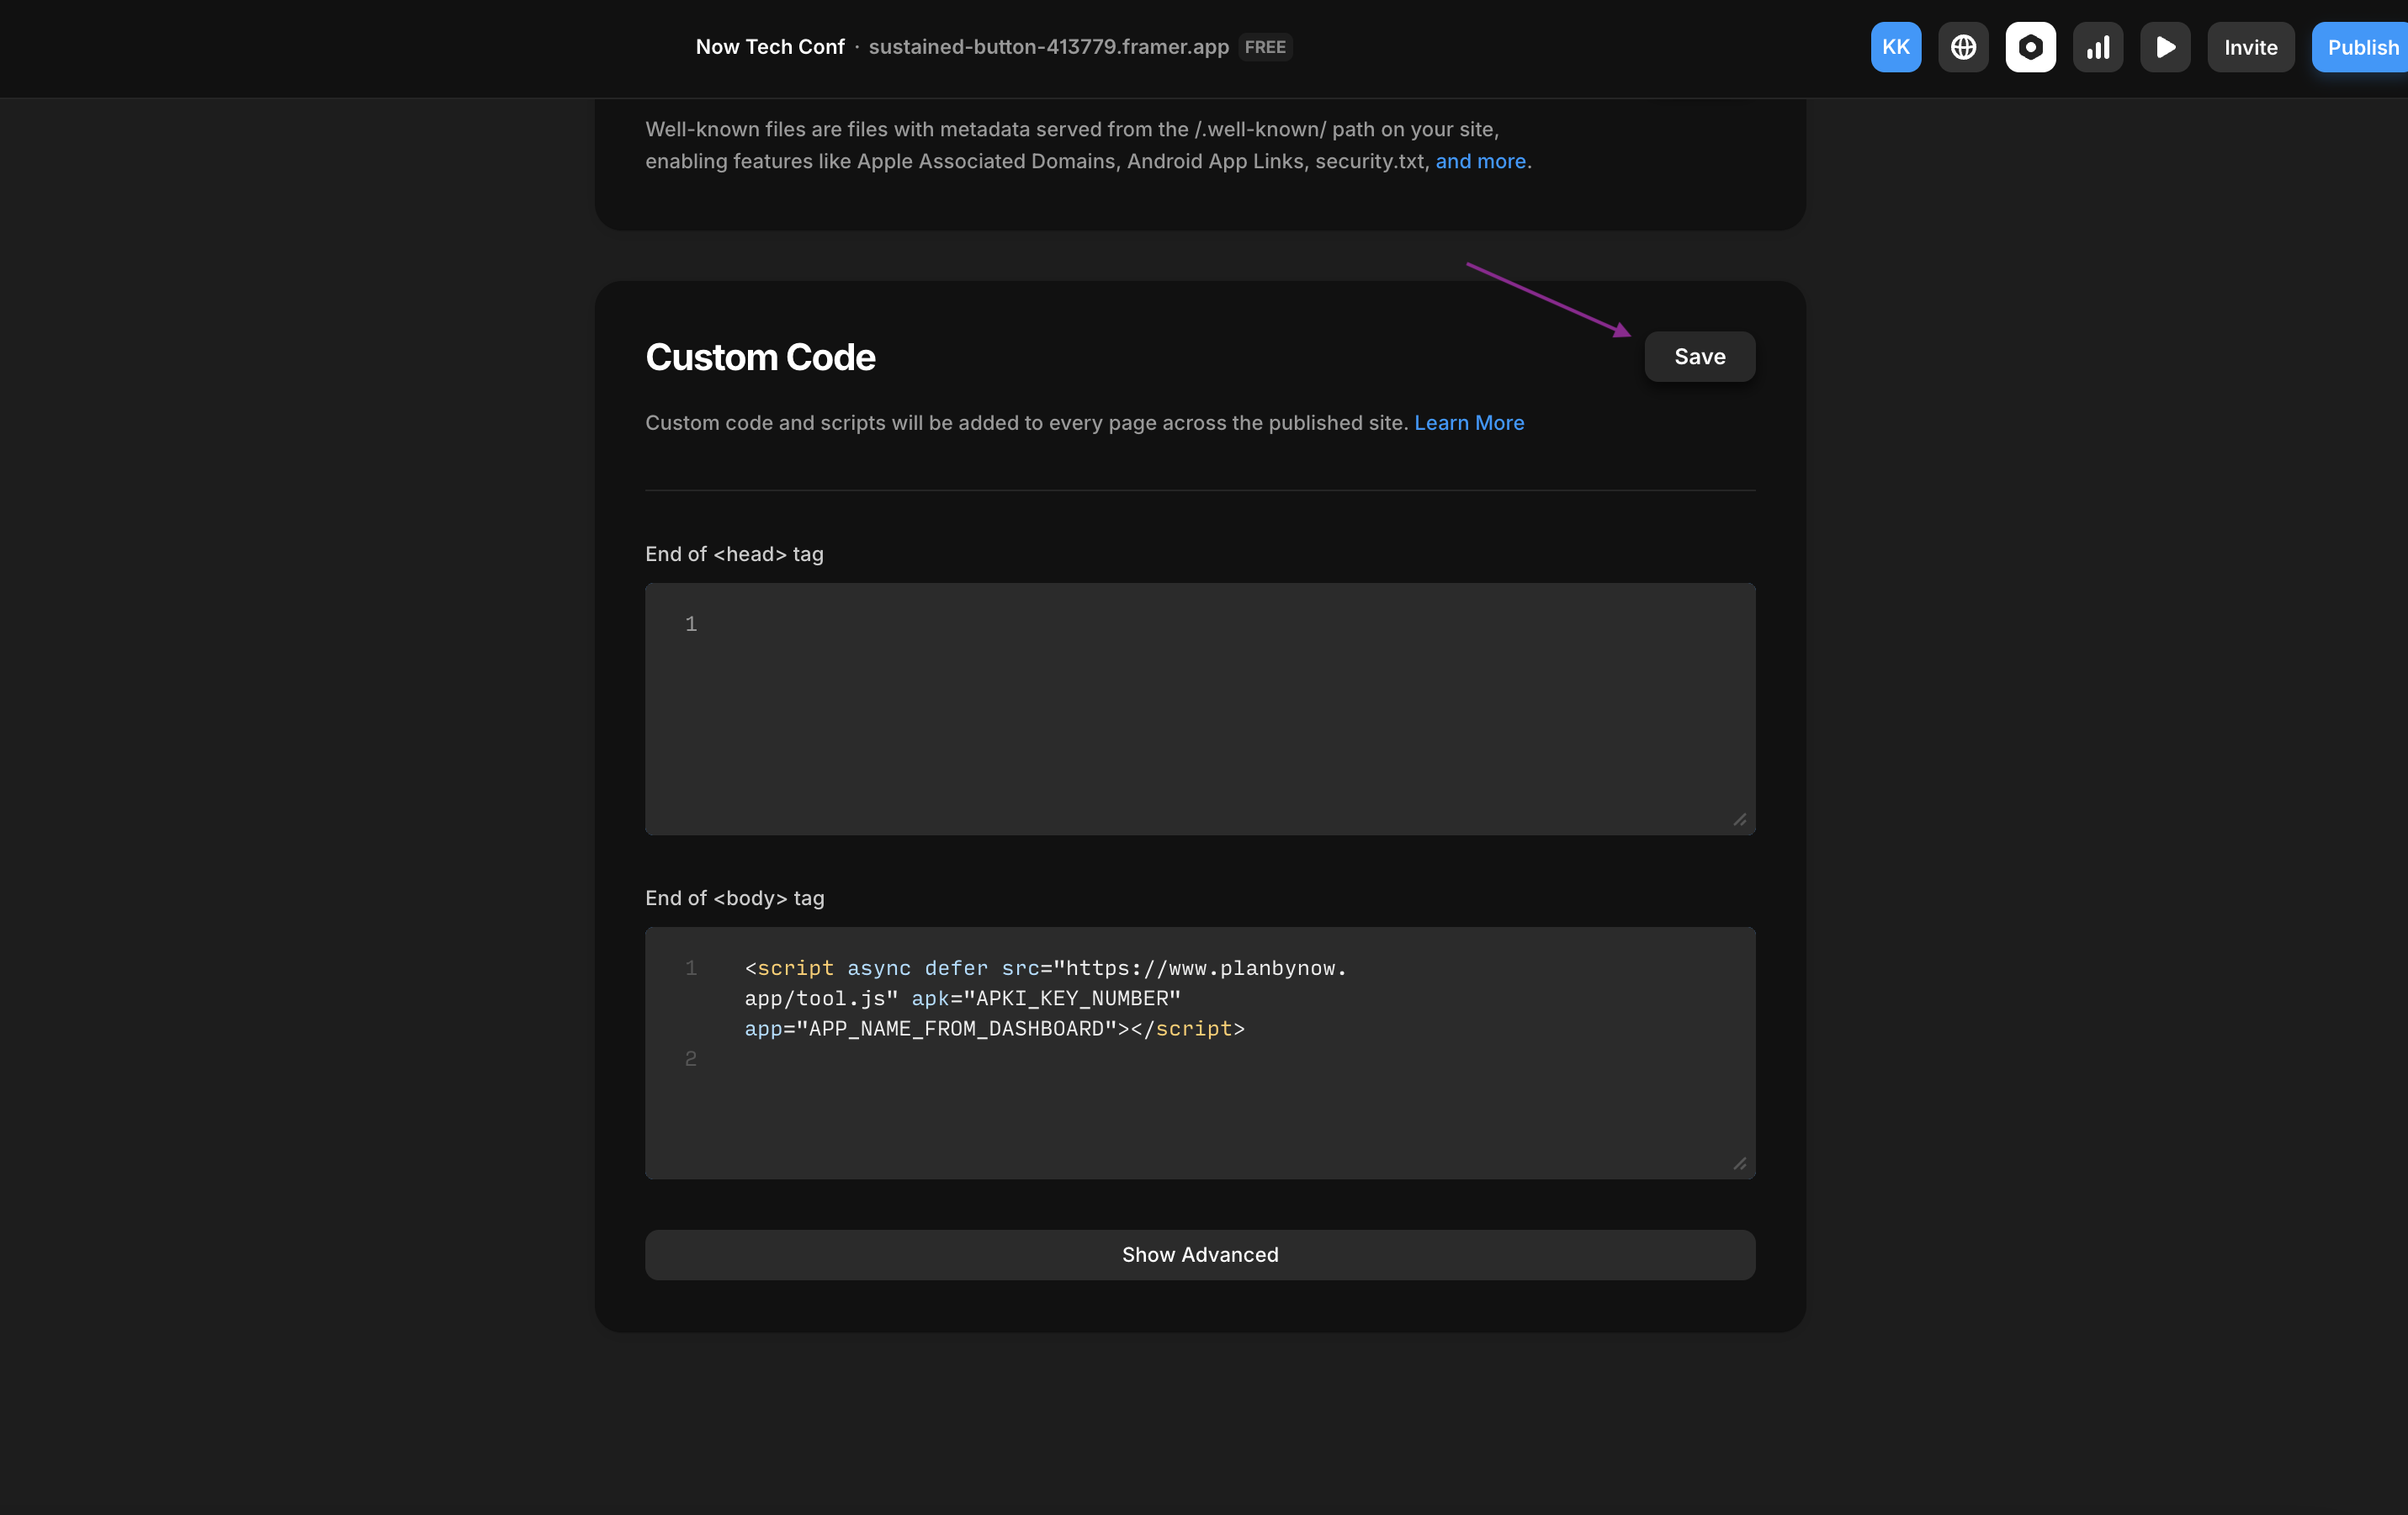This screenshot has height=1515, width=2408.
Task: Click the sustained-button-413779.framer.app domain text
Action: coord(1048,47)
